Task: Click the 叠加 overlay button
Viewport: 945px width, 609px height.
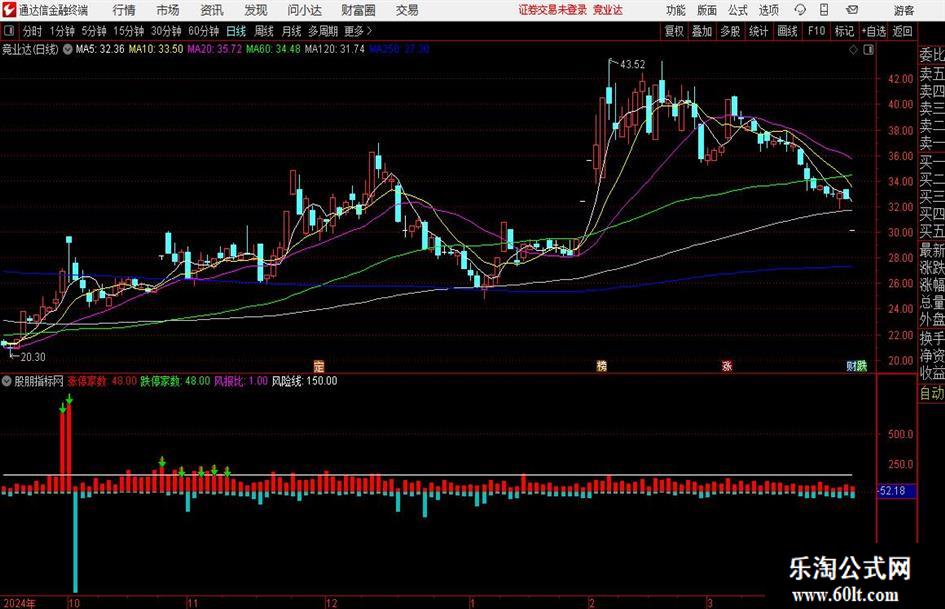Action: click(702, 31)
